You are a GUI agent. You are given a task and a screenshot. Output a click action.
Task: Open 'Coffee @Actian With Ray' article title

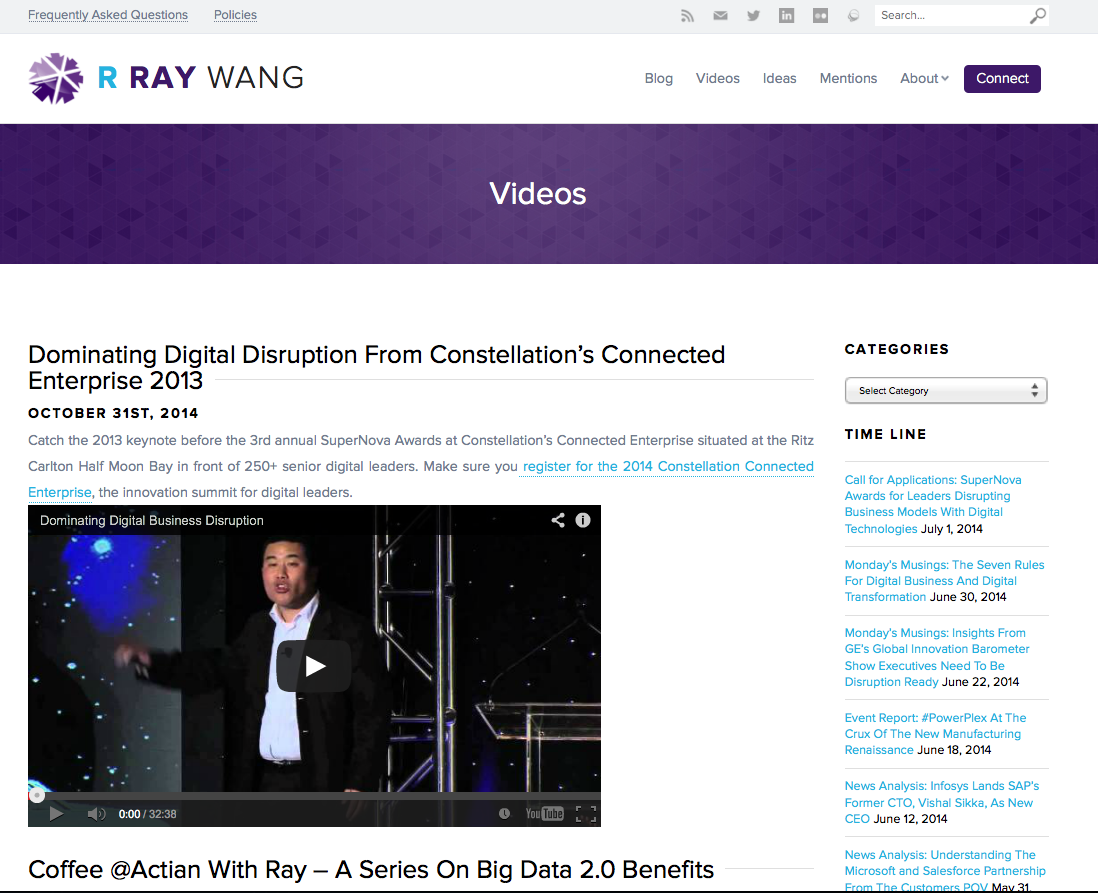(371, 869)
